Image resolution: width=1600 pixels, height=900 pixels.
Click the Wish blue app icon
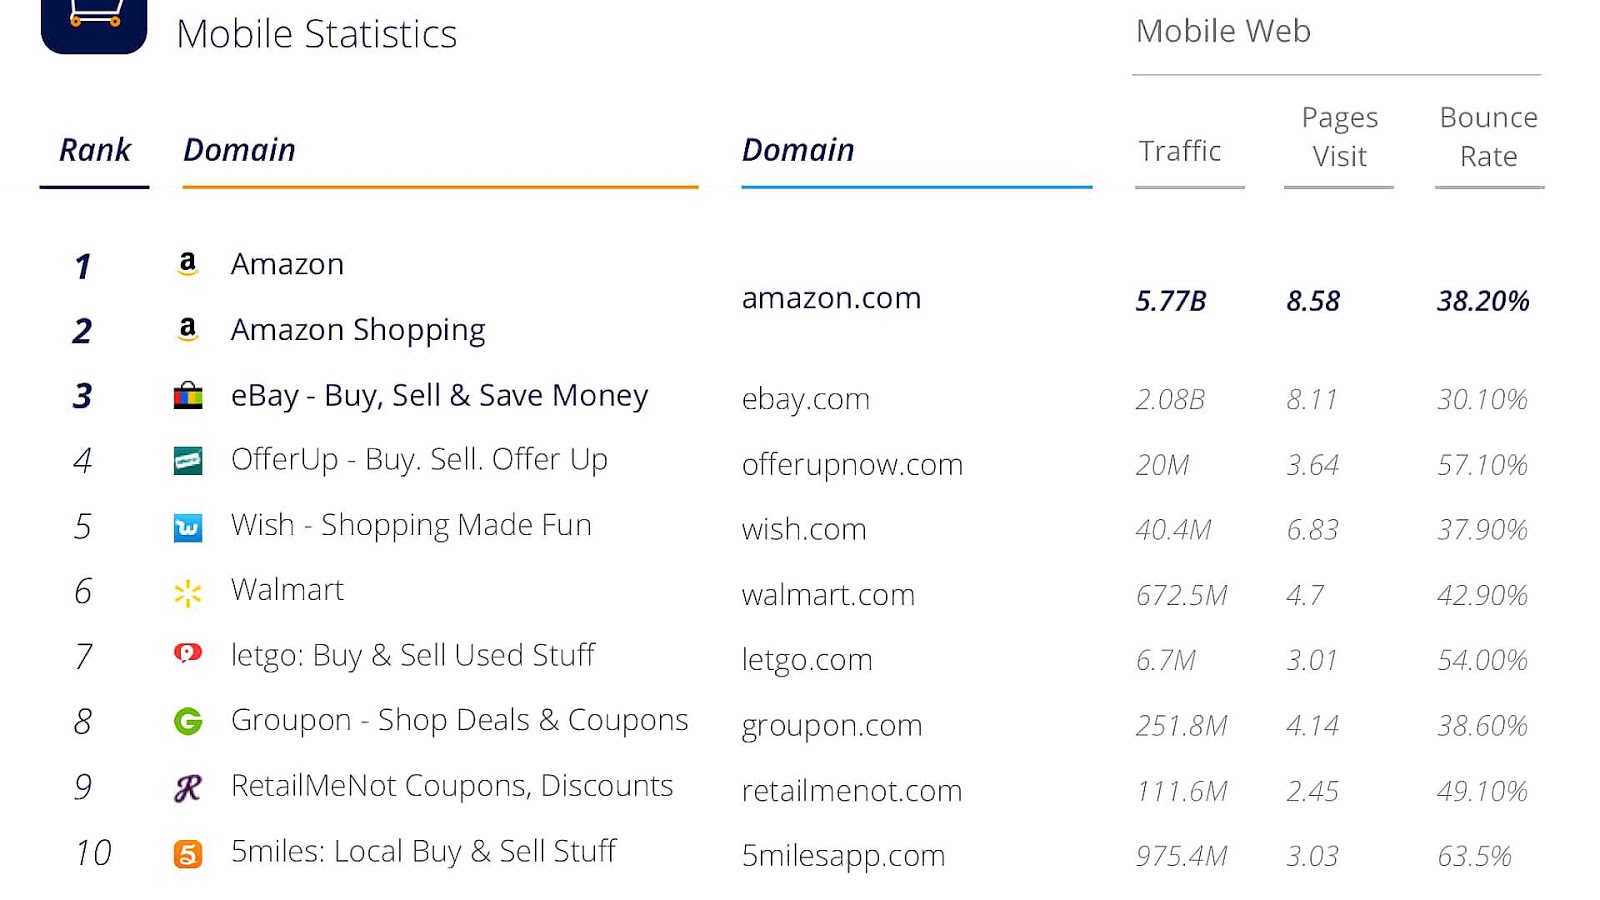[x=188, y=527]
